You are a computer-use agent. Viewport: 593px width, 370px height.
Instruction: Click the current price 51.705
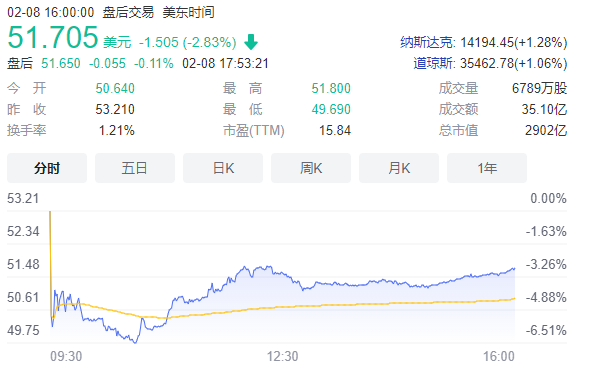tap(53, 37)
